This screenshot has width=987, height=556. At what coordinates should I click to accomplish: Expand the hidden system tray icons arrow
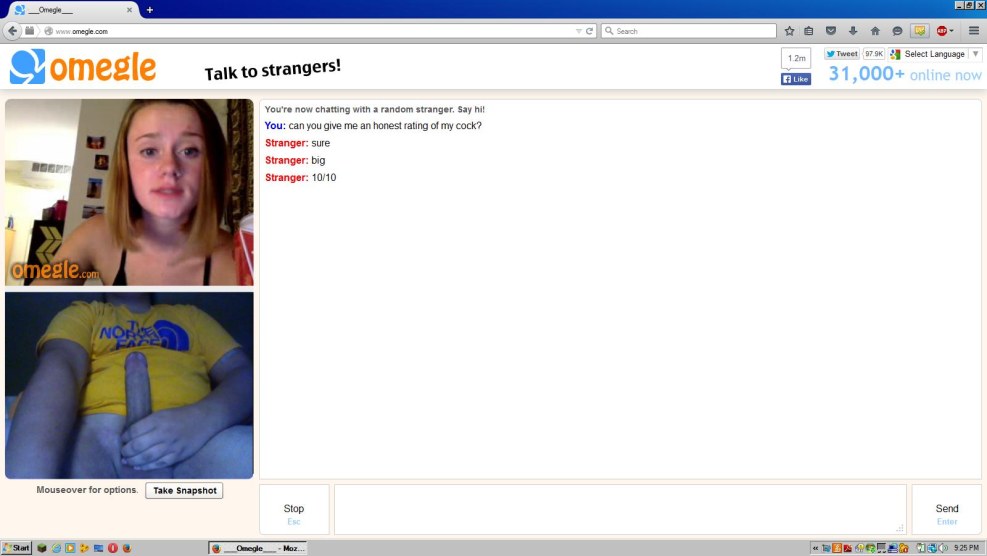[814, 548]
